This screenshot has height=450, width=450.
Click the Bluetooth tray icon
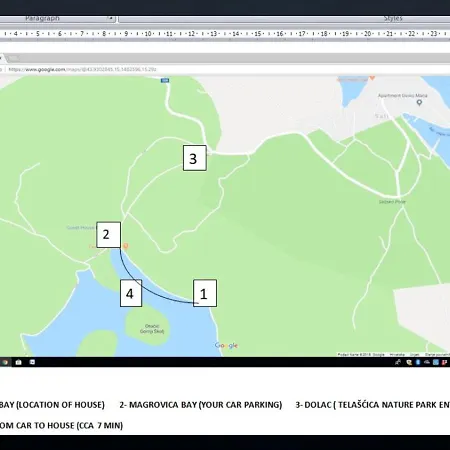pos(418,362)
